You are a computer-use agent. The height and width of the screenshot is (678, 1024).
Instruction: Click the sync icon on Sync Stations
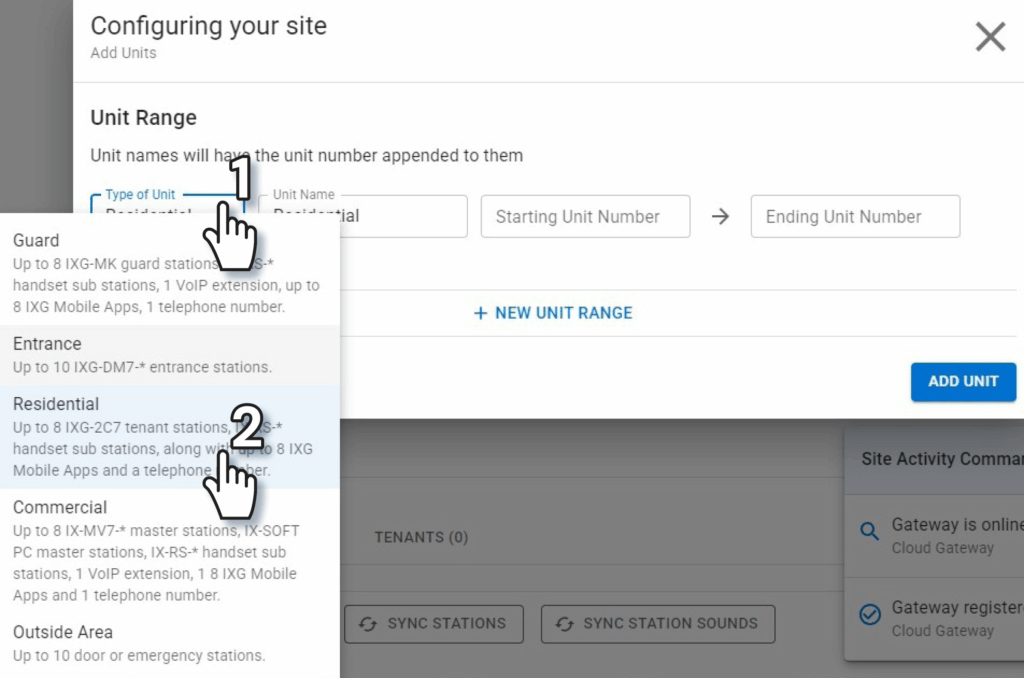click(368, 623)
